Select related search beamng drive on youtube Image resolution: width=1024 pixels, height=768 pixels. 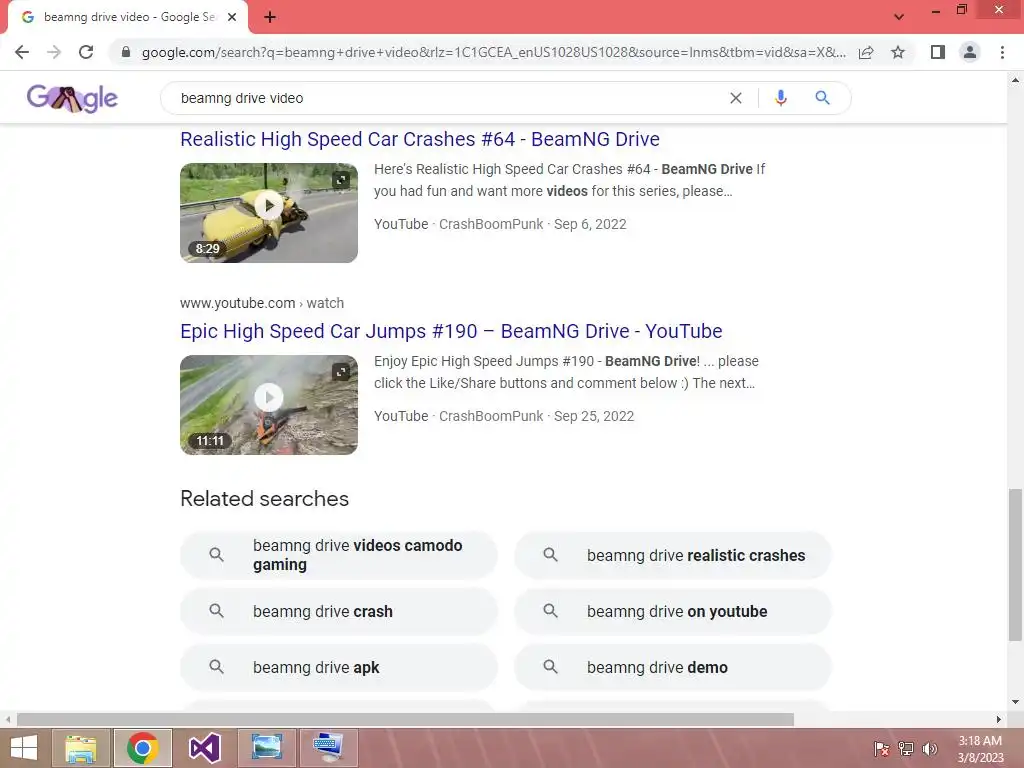[x=673, y=611]
